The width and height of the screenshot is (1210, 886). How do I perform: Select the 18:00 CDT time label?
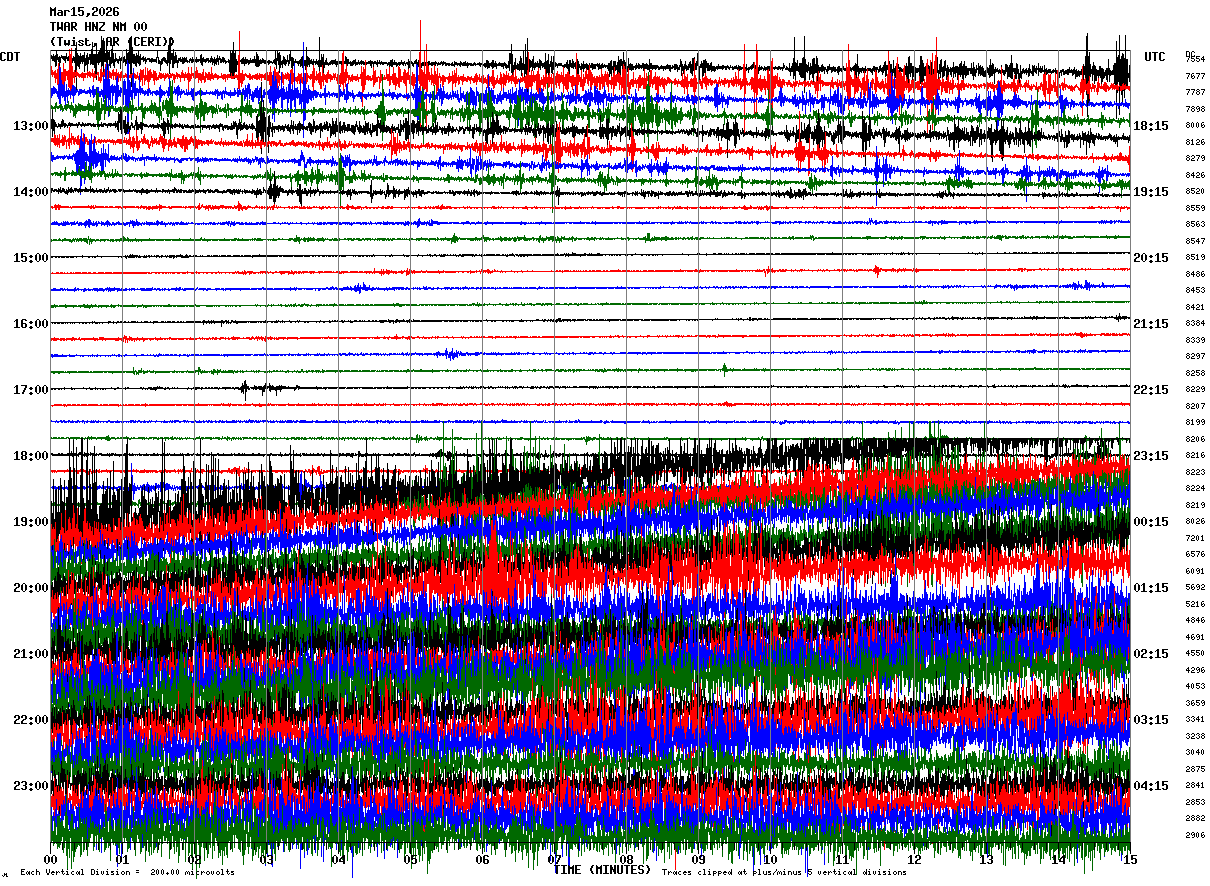pyautogui.click(x=31, y=456)
